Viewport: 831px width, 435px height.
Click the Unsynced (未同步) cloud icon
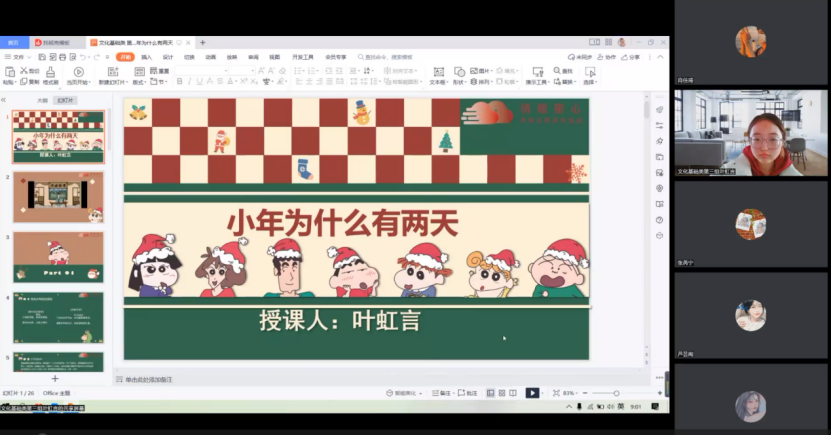(x=571, y=57)
